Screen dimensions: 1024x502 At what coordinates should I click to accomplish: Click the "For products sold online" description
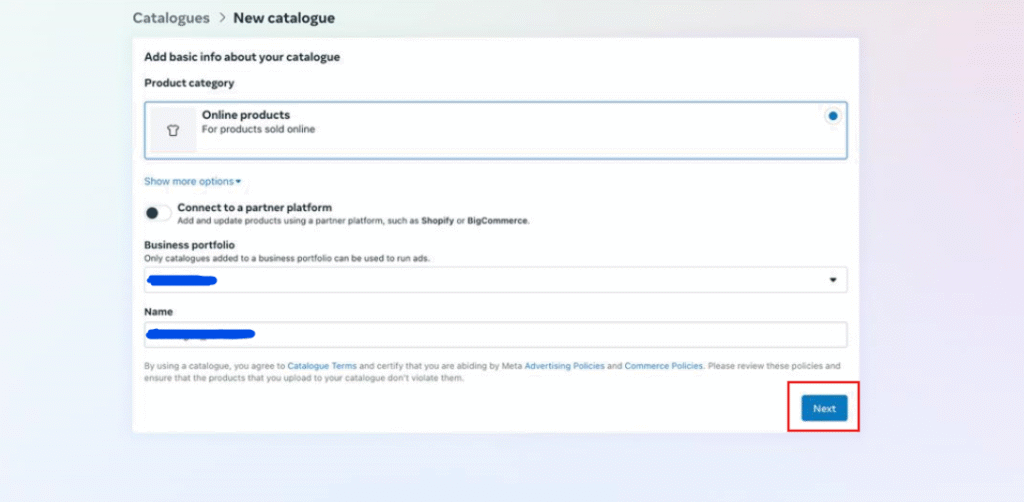tap(258, 129)
